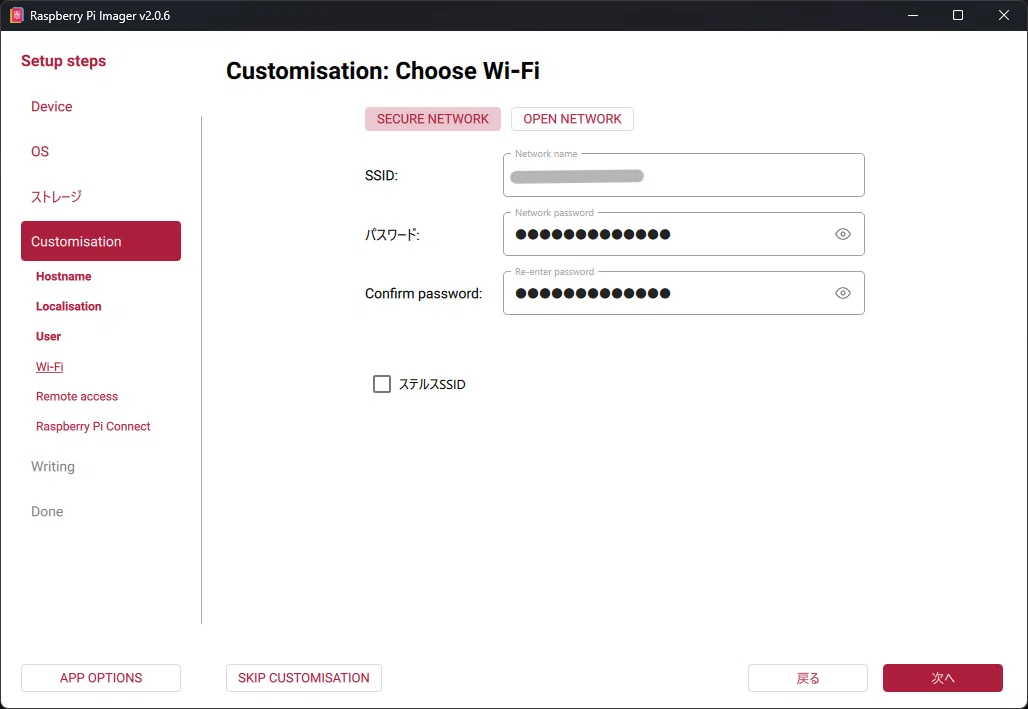Screen dimensions: 1028x709
Task: Open the Localisation sub-step
Action: pos(69,306)
